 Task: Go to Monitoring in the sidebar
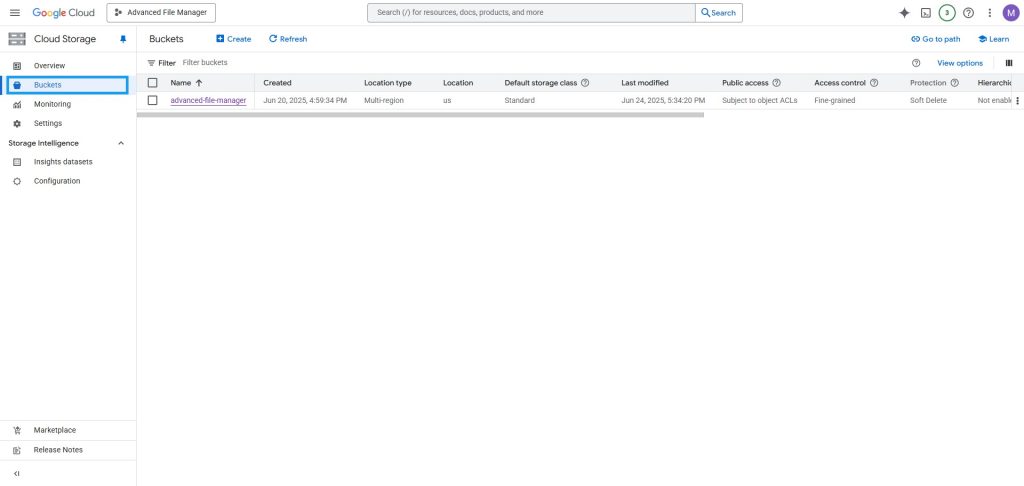coord(52,104)
